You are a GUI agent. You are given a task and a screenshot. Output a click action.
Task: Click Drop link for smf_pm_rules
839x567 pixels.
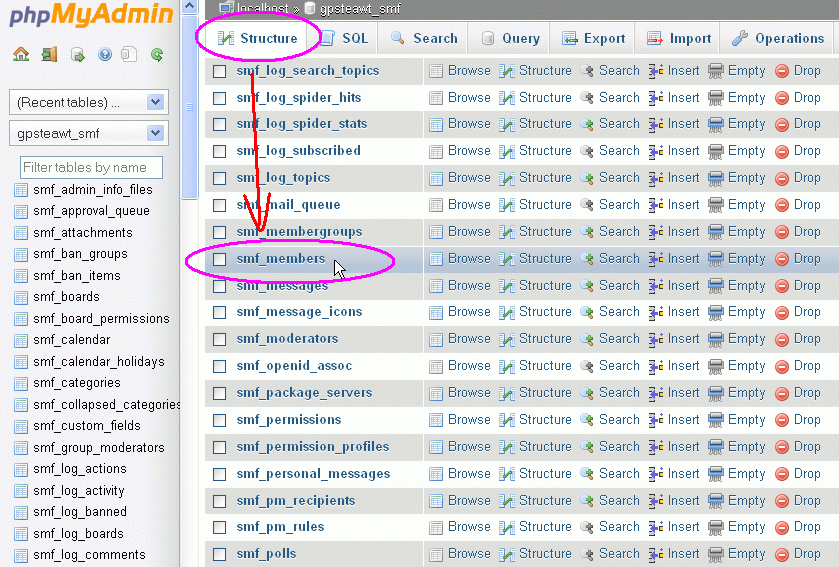[x=807, y=527]
